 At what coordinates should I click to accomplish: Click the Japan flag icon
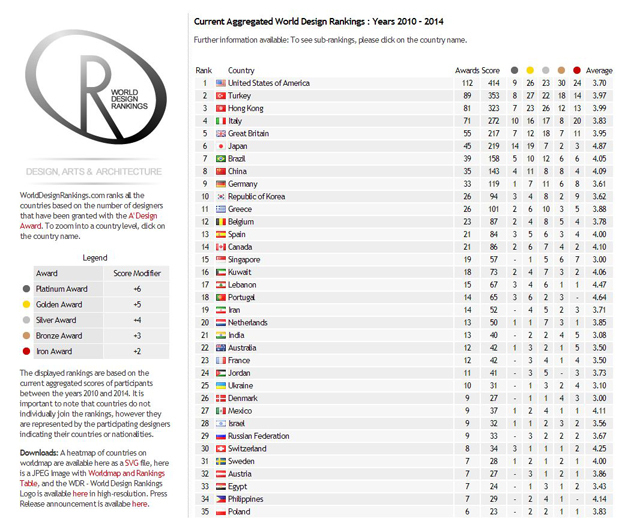(221, 146)
